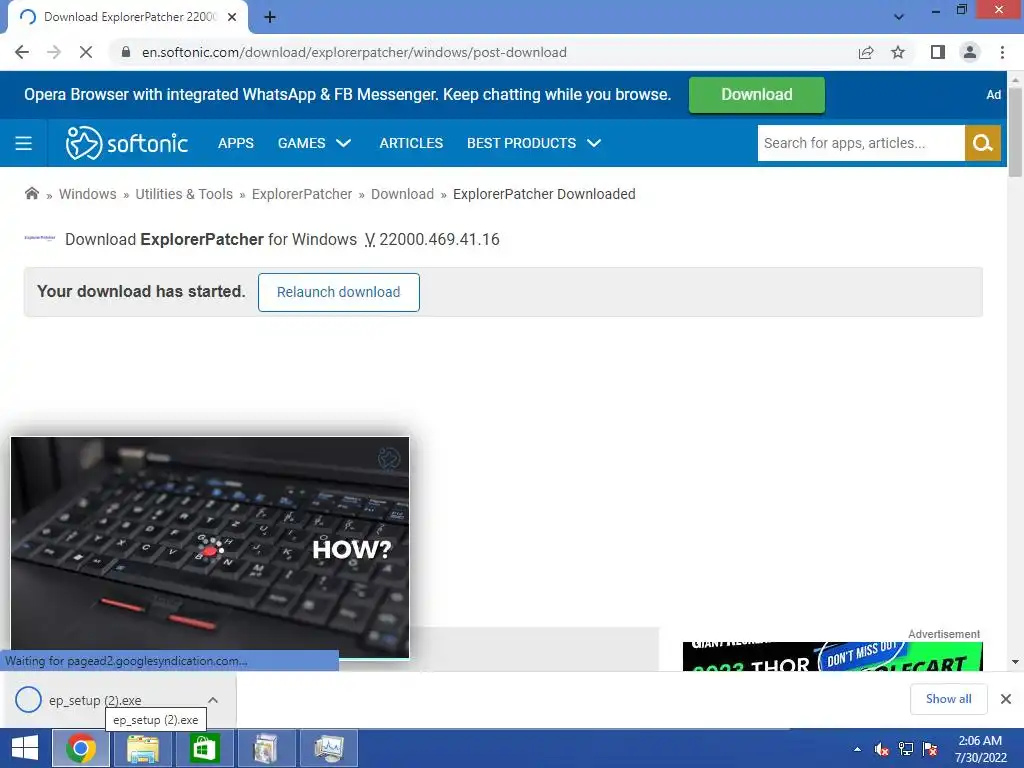1024x768 pixels.
Task: Open Action Center flag icon
Action: point(930,749)
